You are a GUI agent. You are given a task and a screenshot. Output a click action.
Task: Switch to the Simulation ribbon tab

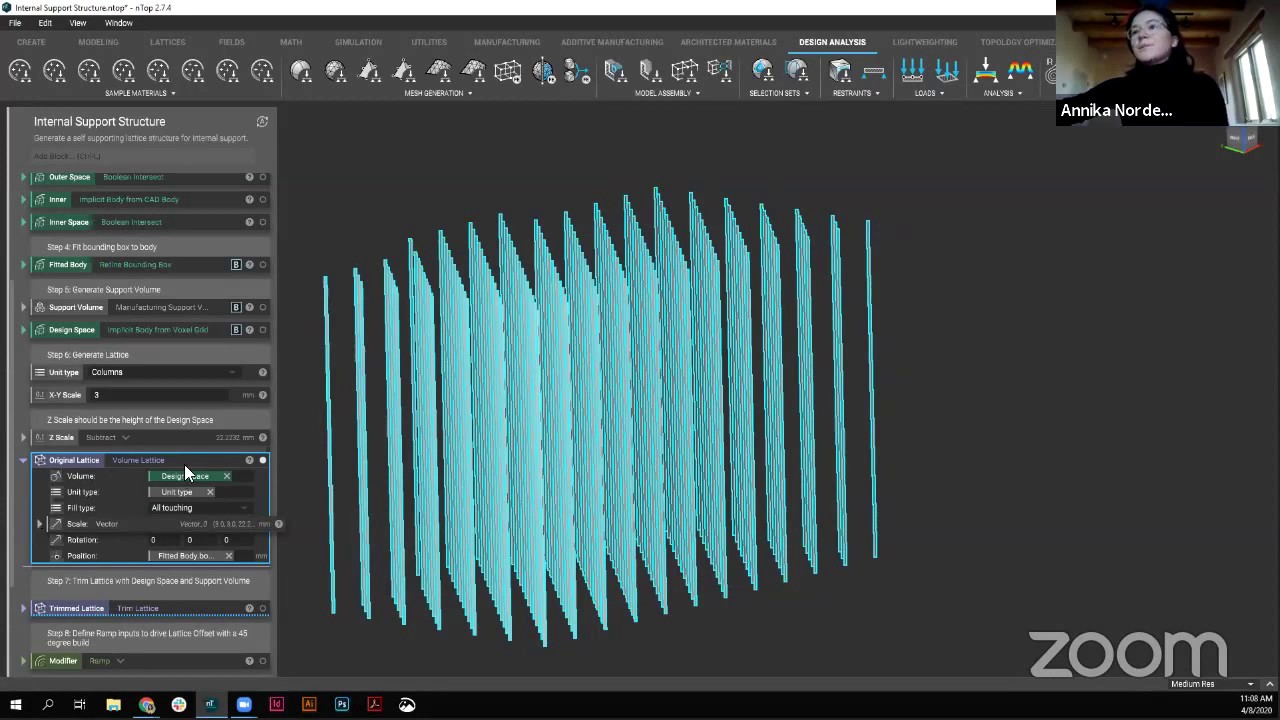(x=358, y=42)
